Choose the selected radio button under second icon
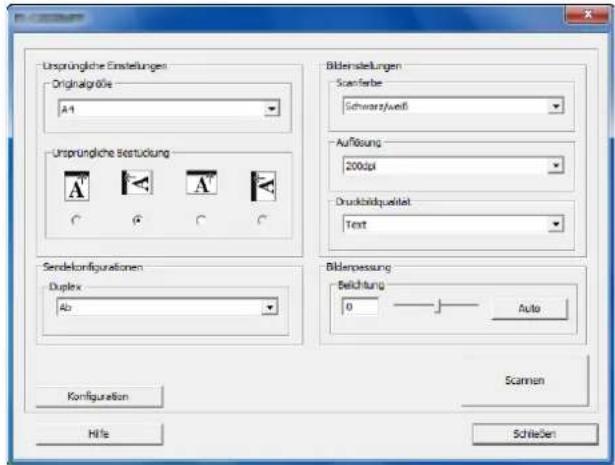The width and height of the screenshot is (615, 465). tap(137, 220)
